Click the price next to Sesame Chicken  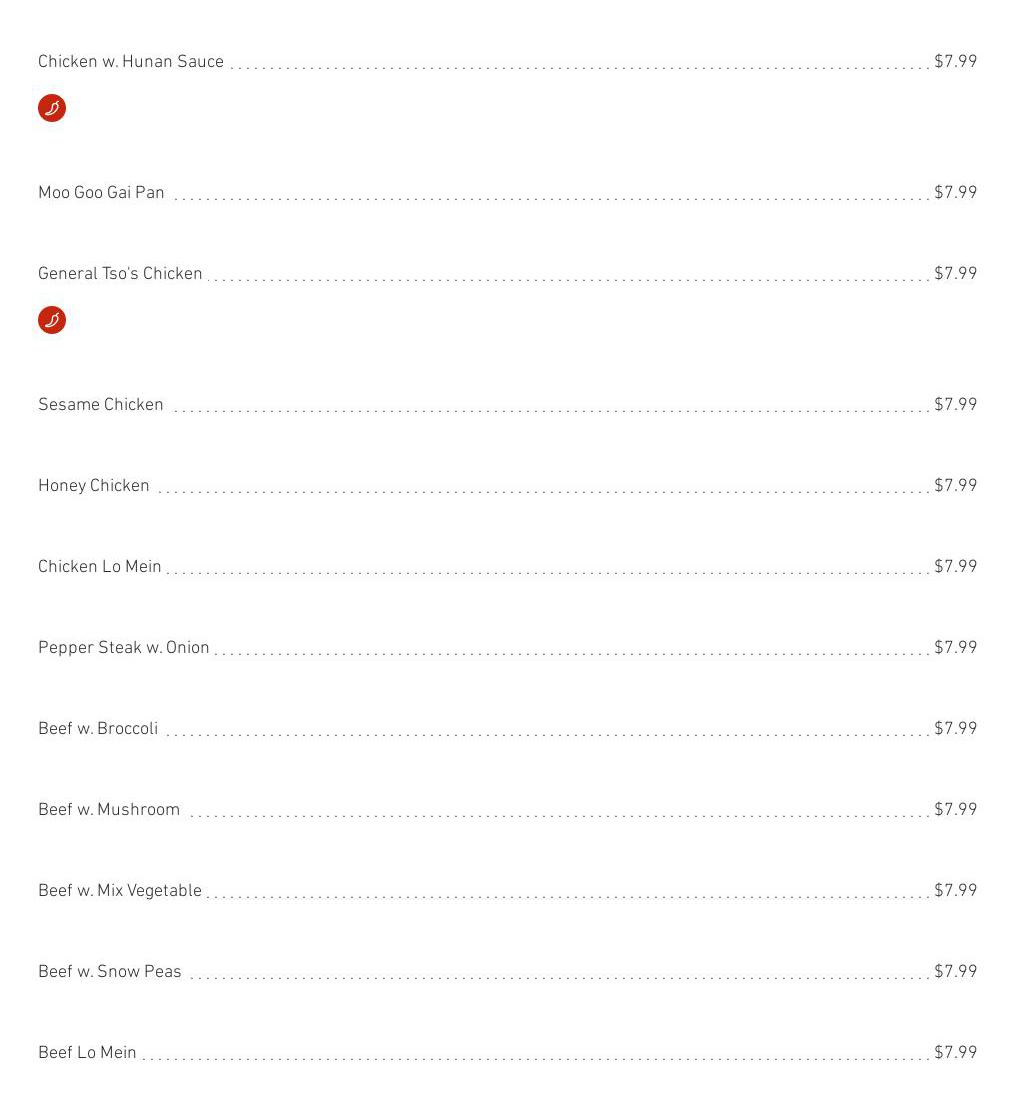tap(955, 405)
